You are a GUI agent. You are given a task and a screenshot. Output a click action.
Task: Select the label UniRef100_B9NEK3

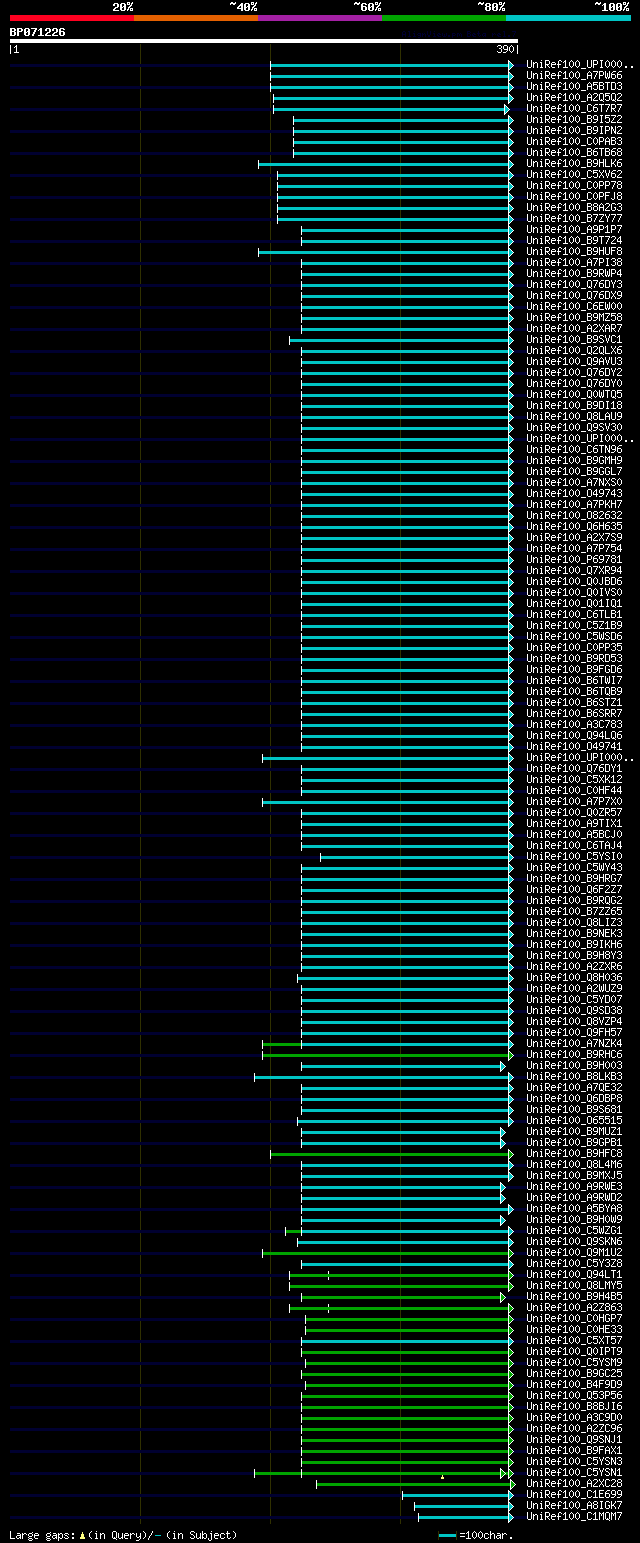[x=574, y=934]
